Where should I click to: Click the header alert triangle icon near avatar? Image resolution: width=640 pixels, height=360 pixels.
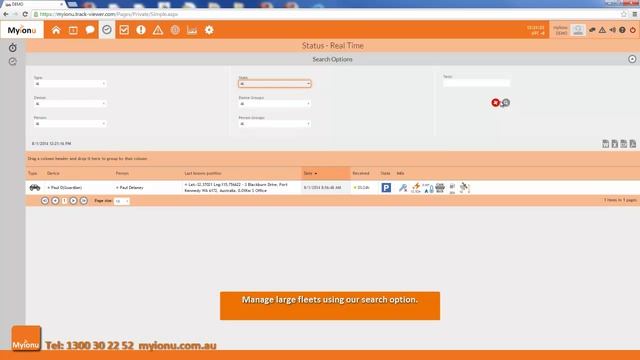pyautogui.click(x=602, y=30)
